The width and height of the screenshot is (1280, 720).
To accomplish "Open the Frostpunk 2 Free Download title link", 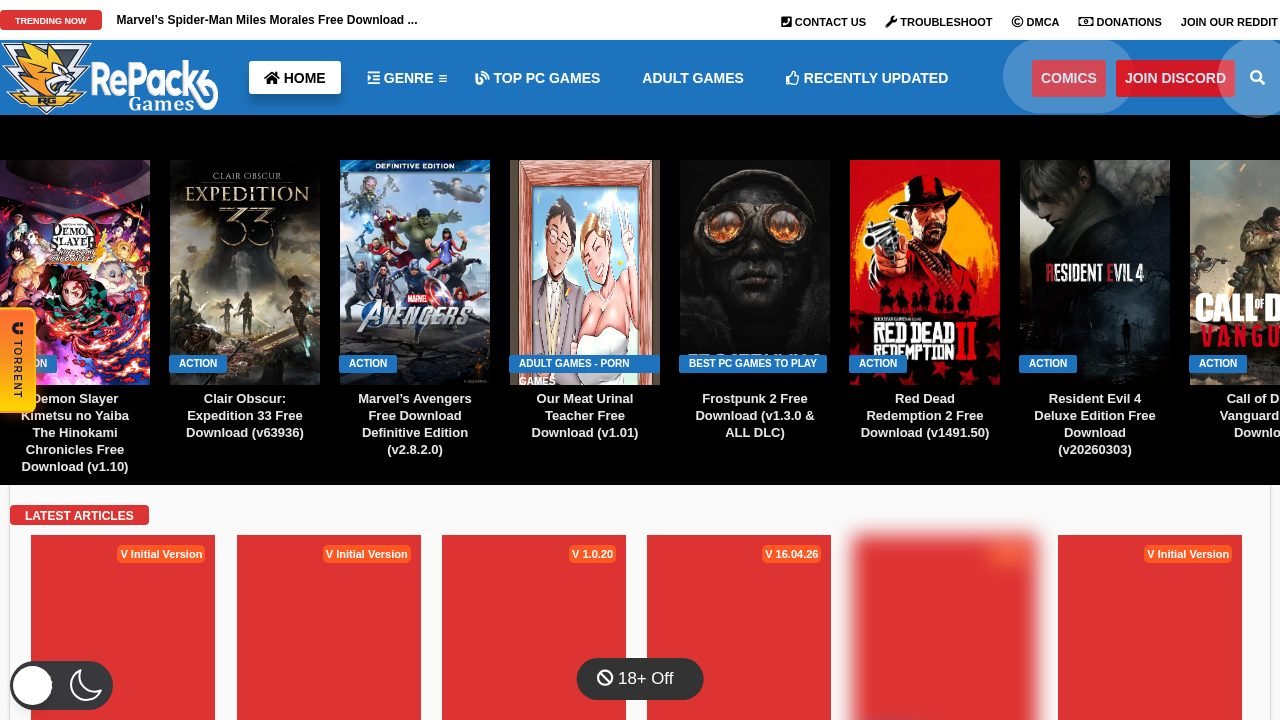I will 755,415.
